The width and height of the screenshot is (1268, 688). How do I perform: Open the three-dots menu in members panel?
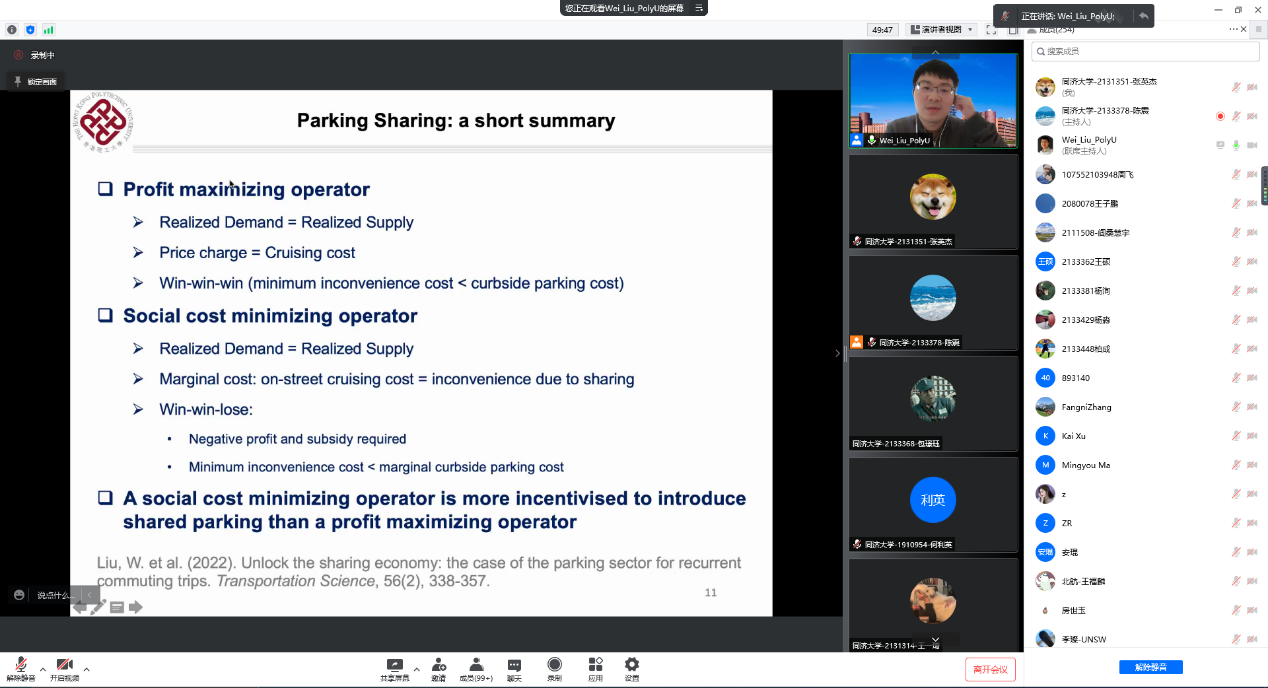(x=1233, y=30)
